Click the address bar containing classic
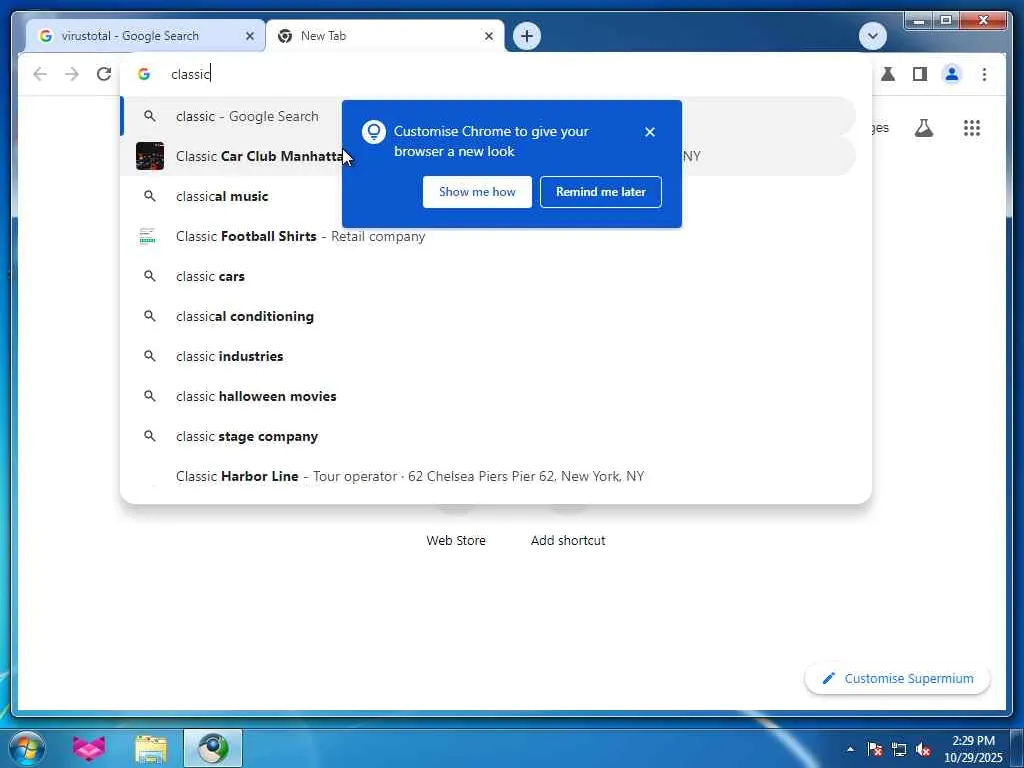Image resolution: width=1024 pixels, height=768 pixels. (496, 74)
